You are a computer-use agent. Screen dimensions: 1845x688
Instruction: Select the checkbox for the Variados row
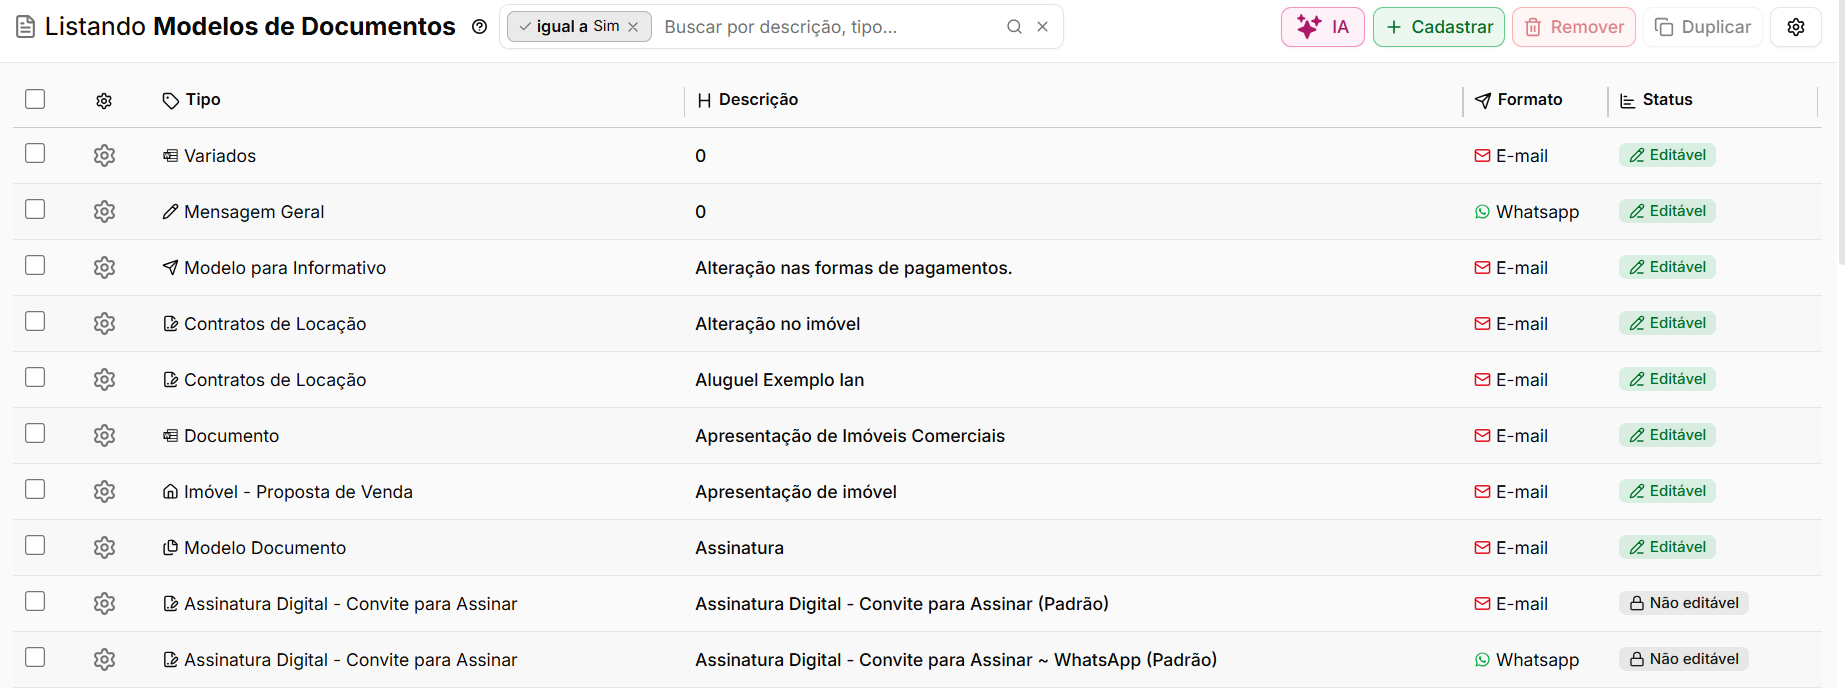35,153
